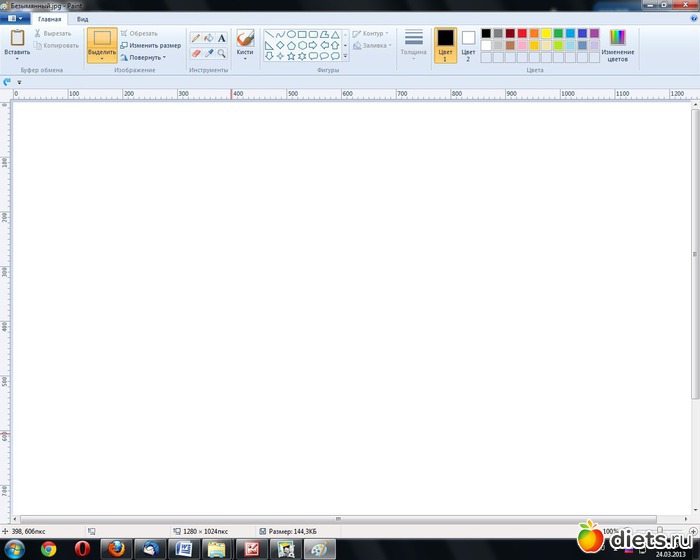Toggle Цвет 2 as the active color

[468, 44]
